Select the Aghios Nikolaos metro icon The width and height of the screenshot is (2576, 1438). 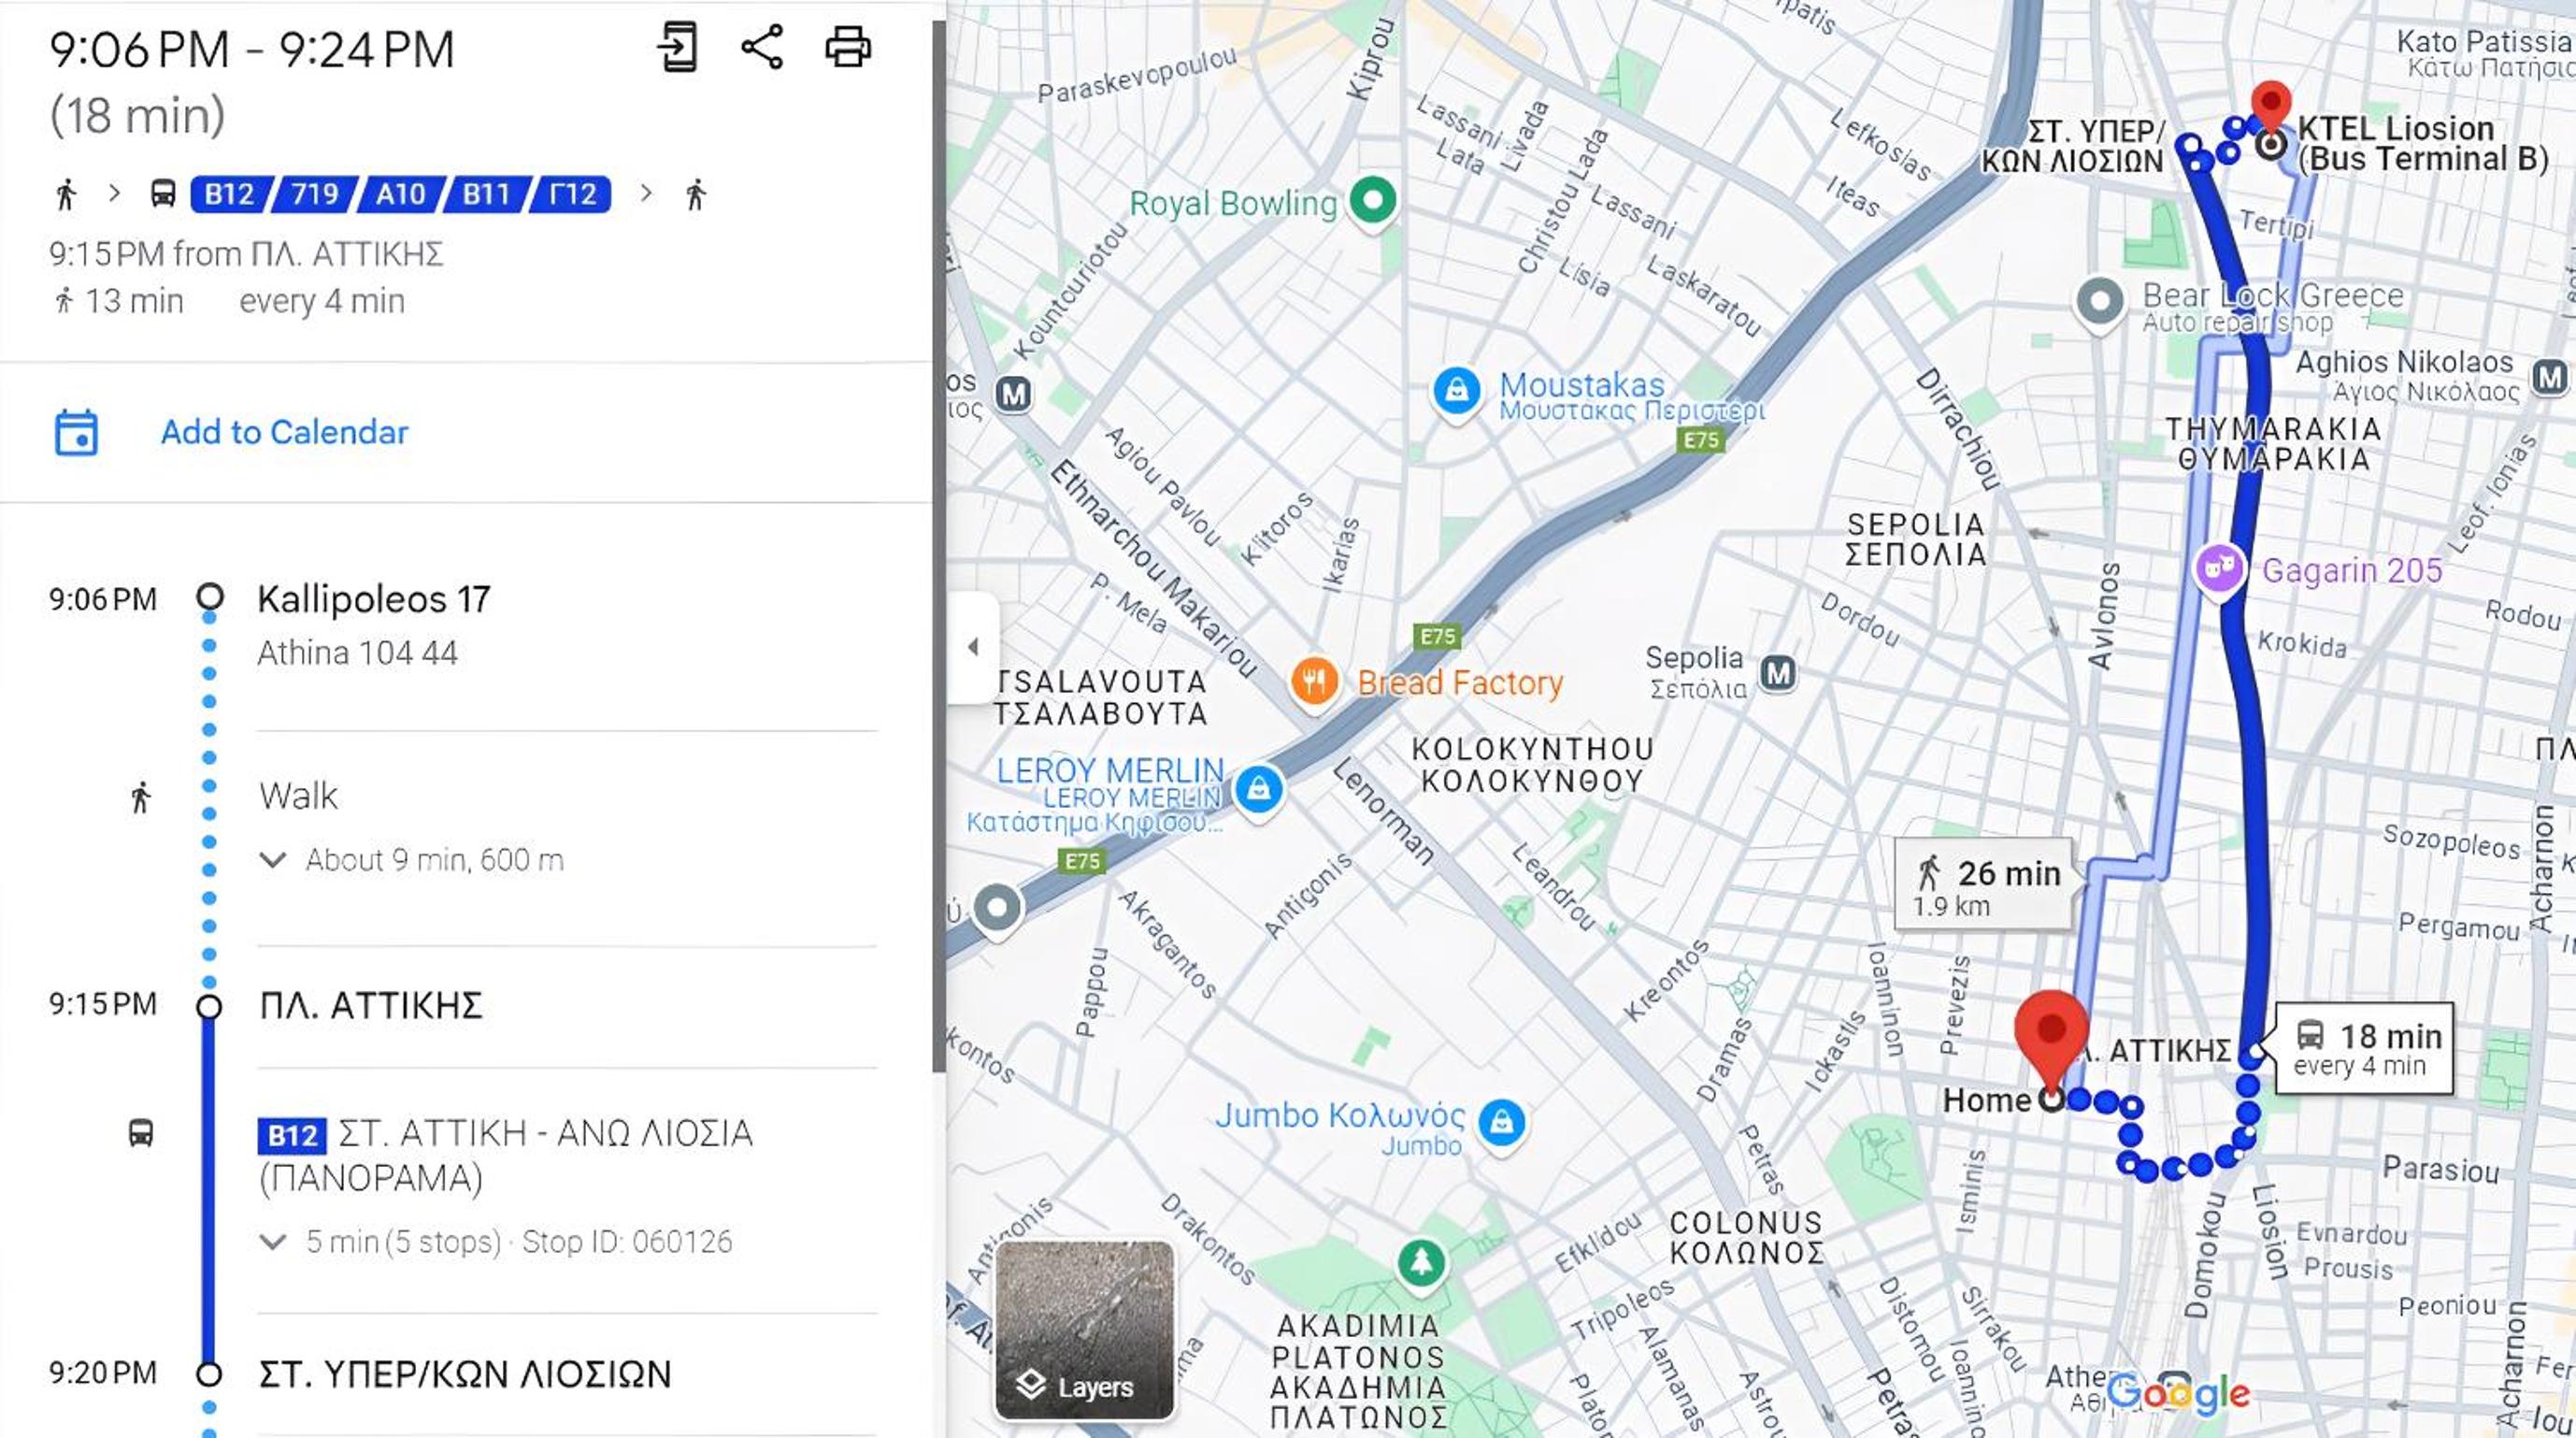(2550, 377)
